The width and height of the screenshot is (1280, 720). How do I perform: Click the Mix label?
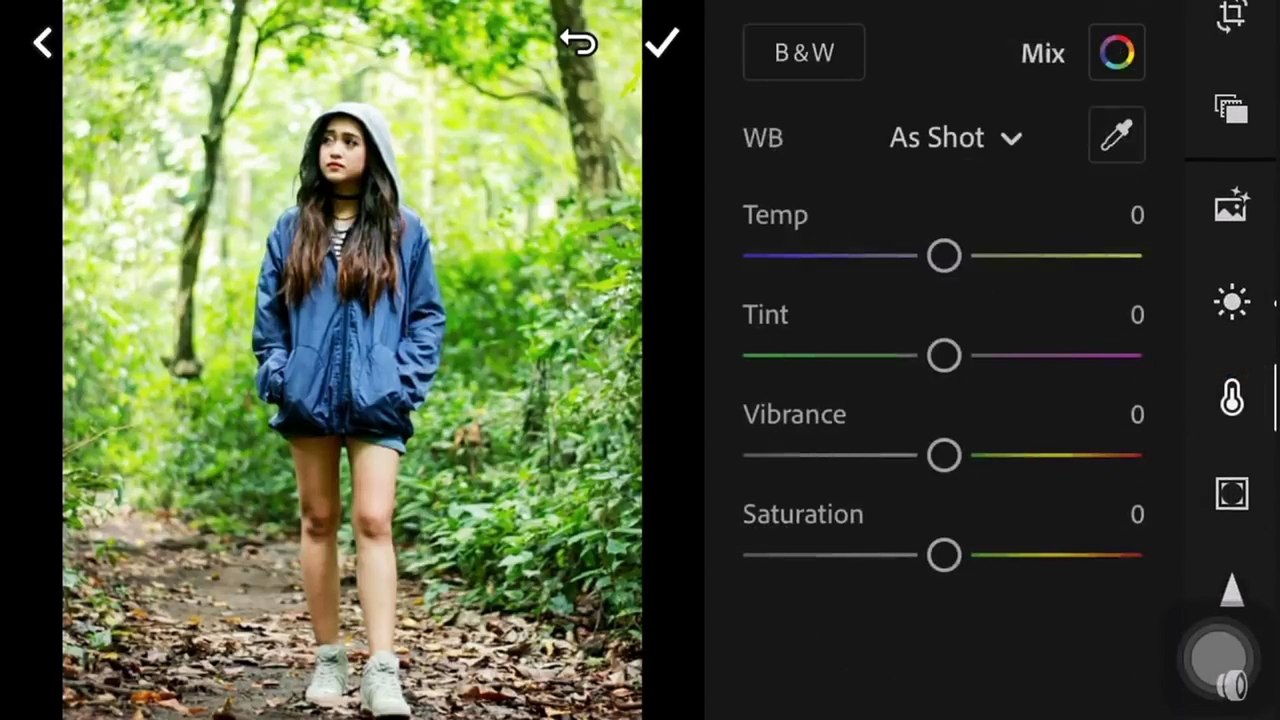tap(1043, 54)
